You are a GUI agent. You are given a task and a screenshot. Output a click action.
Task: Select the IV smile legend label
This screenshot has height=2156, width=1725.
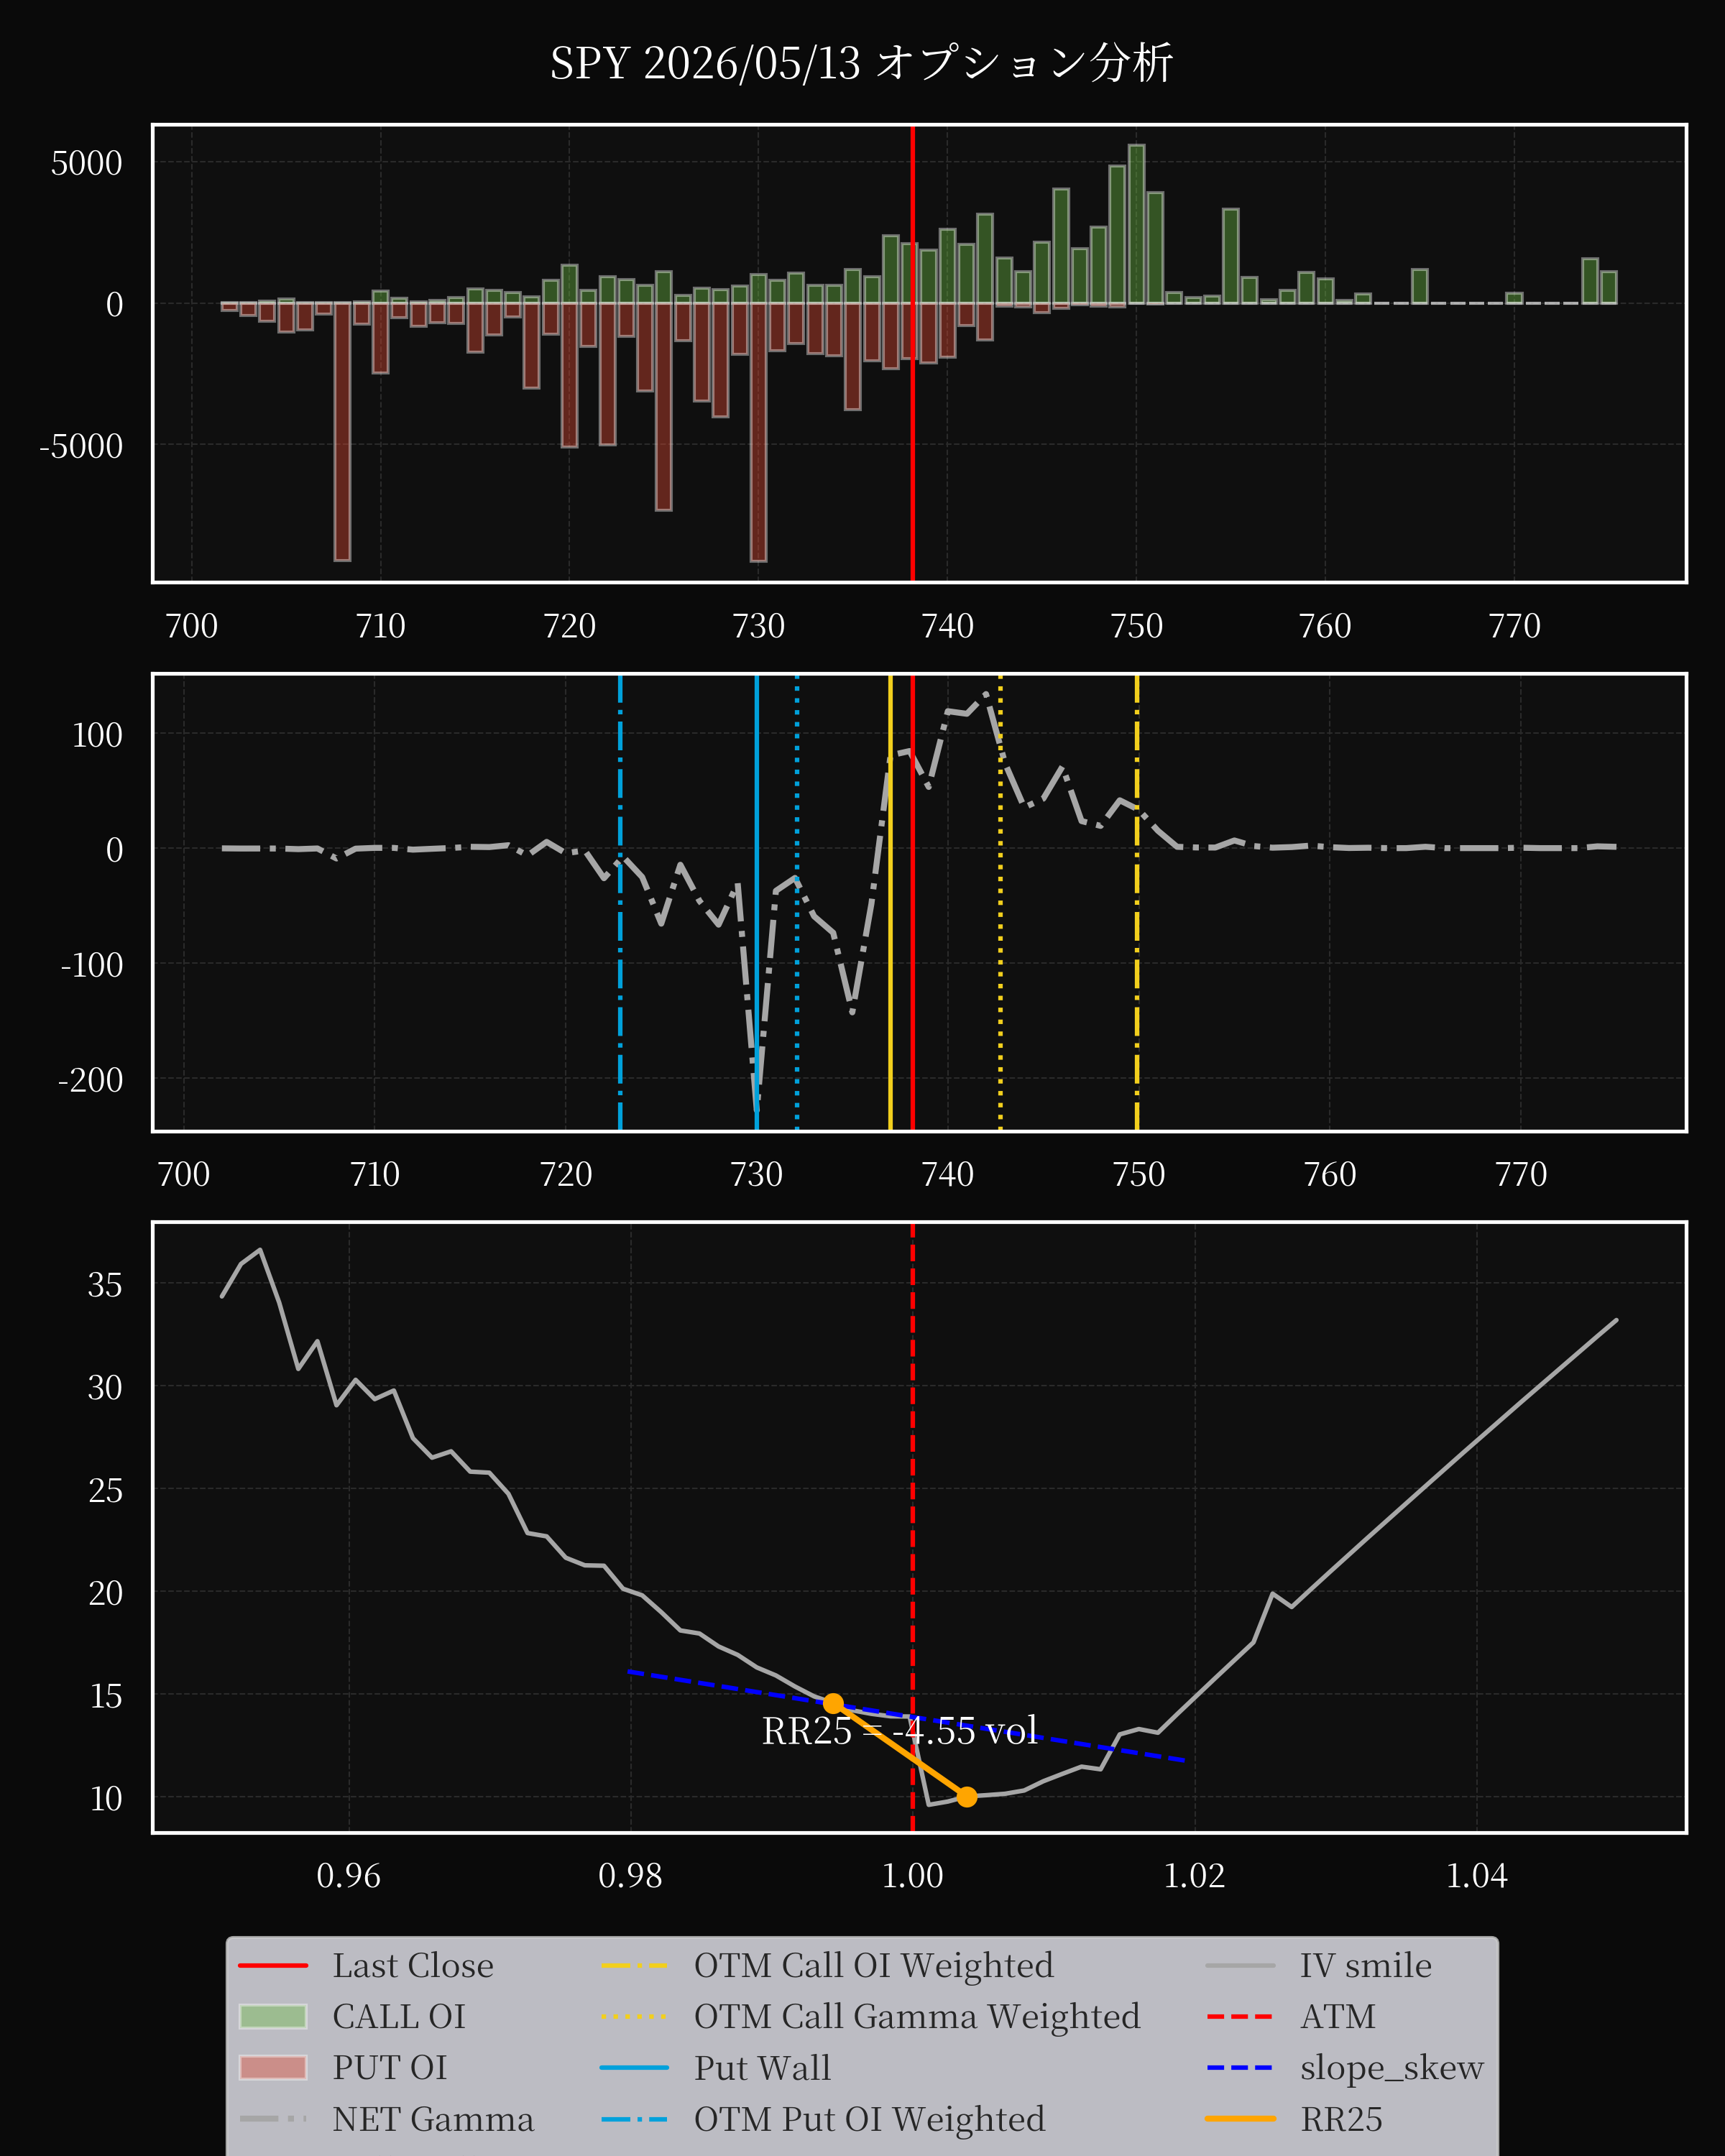coord(1366,1965)
